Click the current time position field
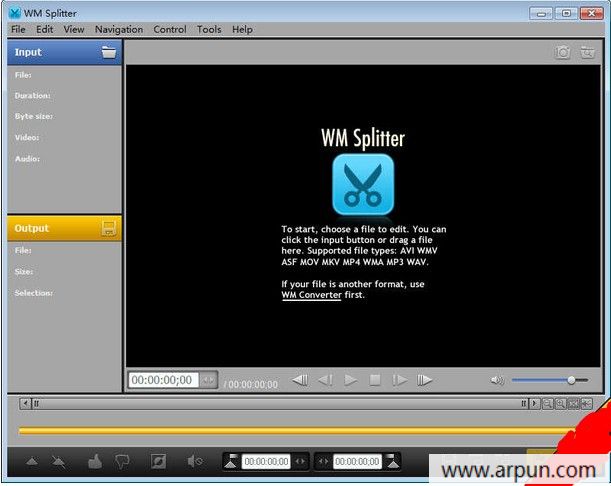This screenshot has height=486, width=611. pyautogui.click(x=163, y=380)
